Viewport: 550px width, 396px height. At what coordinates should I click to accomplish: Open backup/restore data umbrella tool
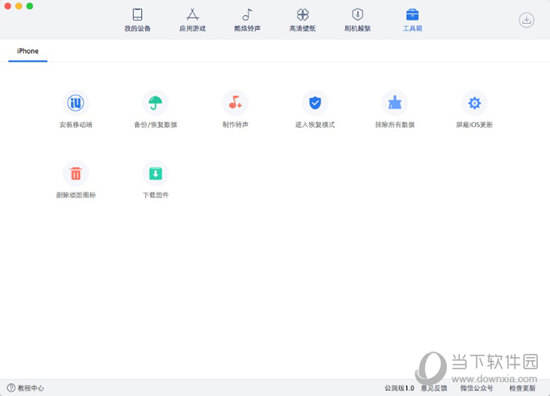point(155,109)
